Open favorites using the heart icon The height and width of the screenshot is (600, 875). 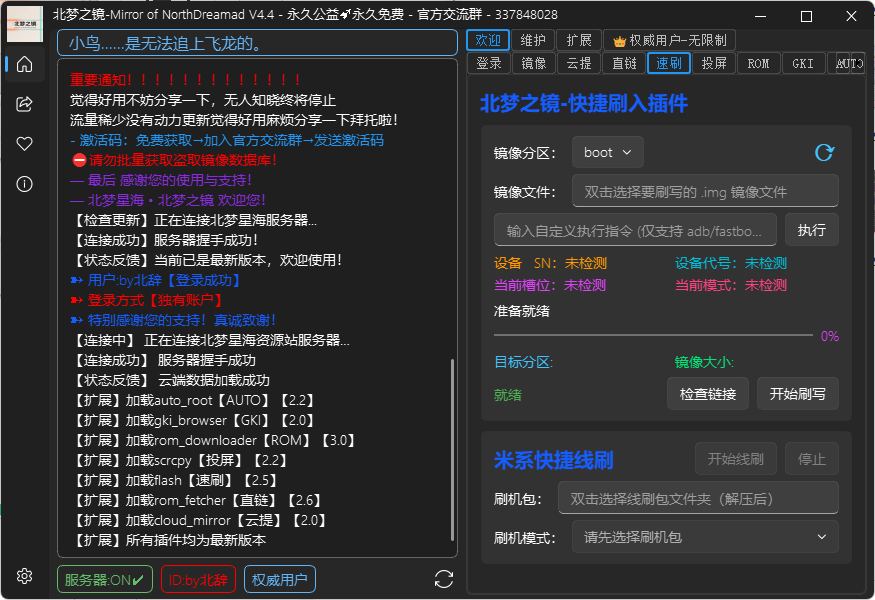[24, 143]
